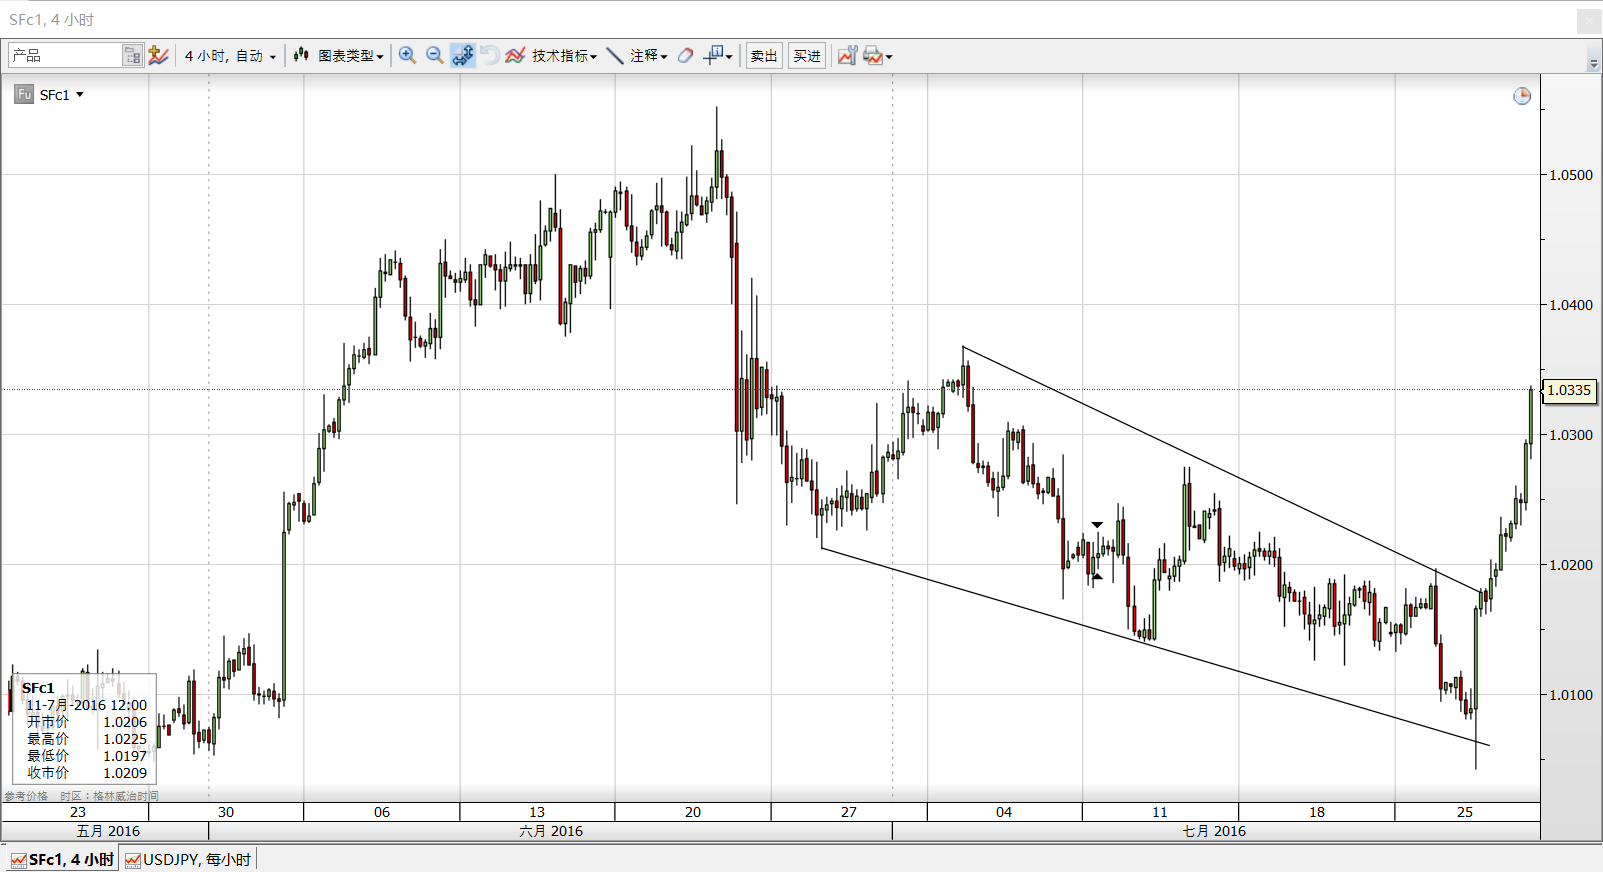
Task: Zoom in on the chart
Action: point(407,56)
